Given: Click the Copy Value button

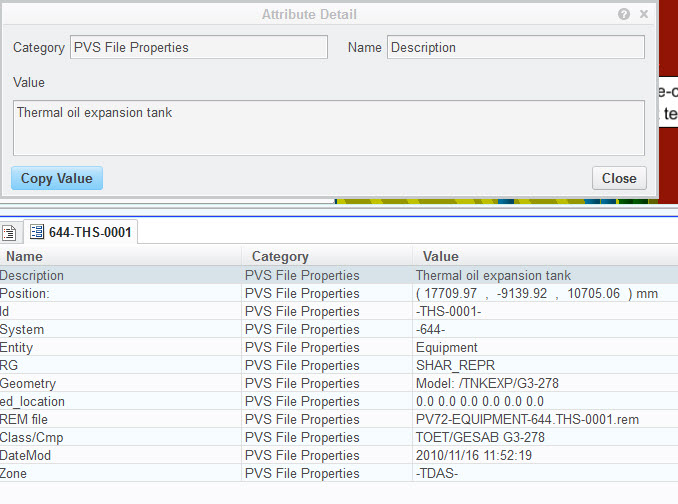Looking at the screenshot, I should [x=57, y=178].
